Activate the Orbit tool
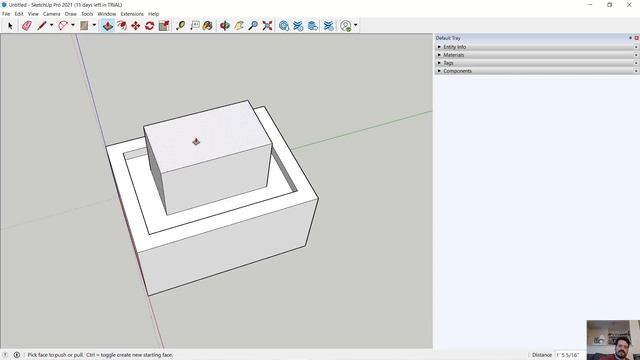 tap(224, 26)
